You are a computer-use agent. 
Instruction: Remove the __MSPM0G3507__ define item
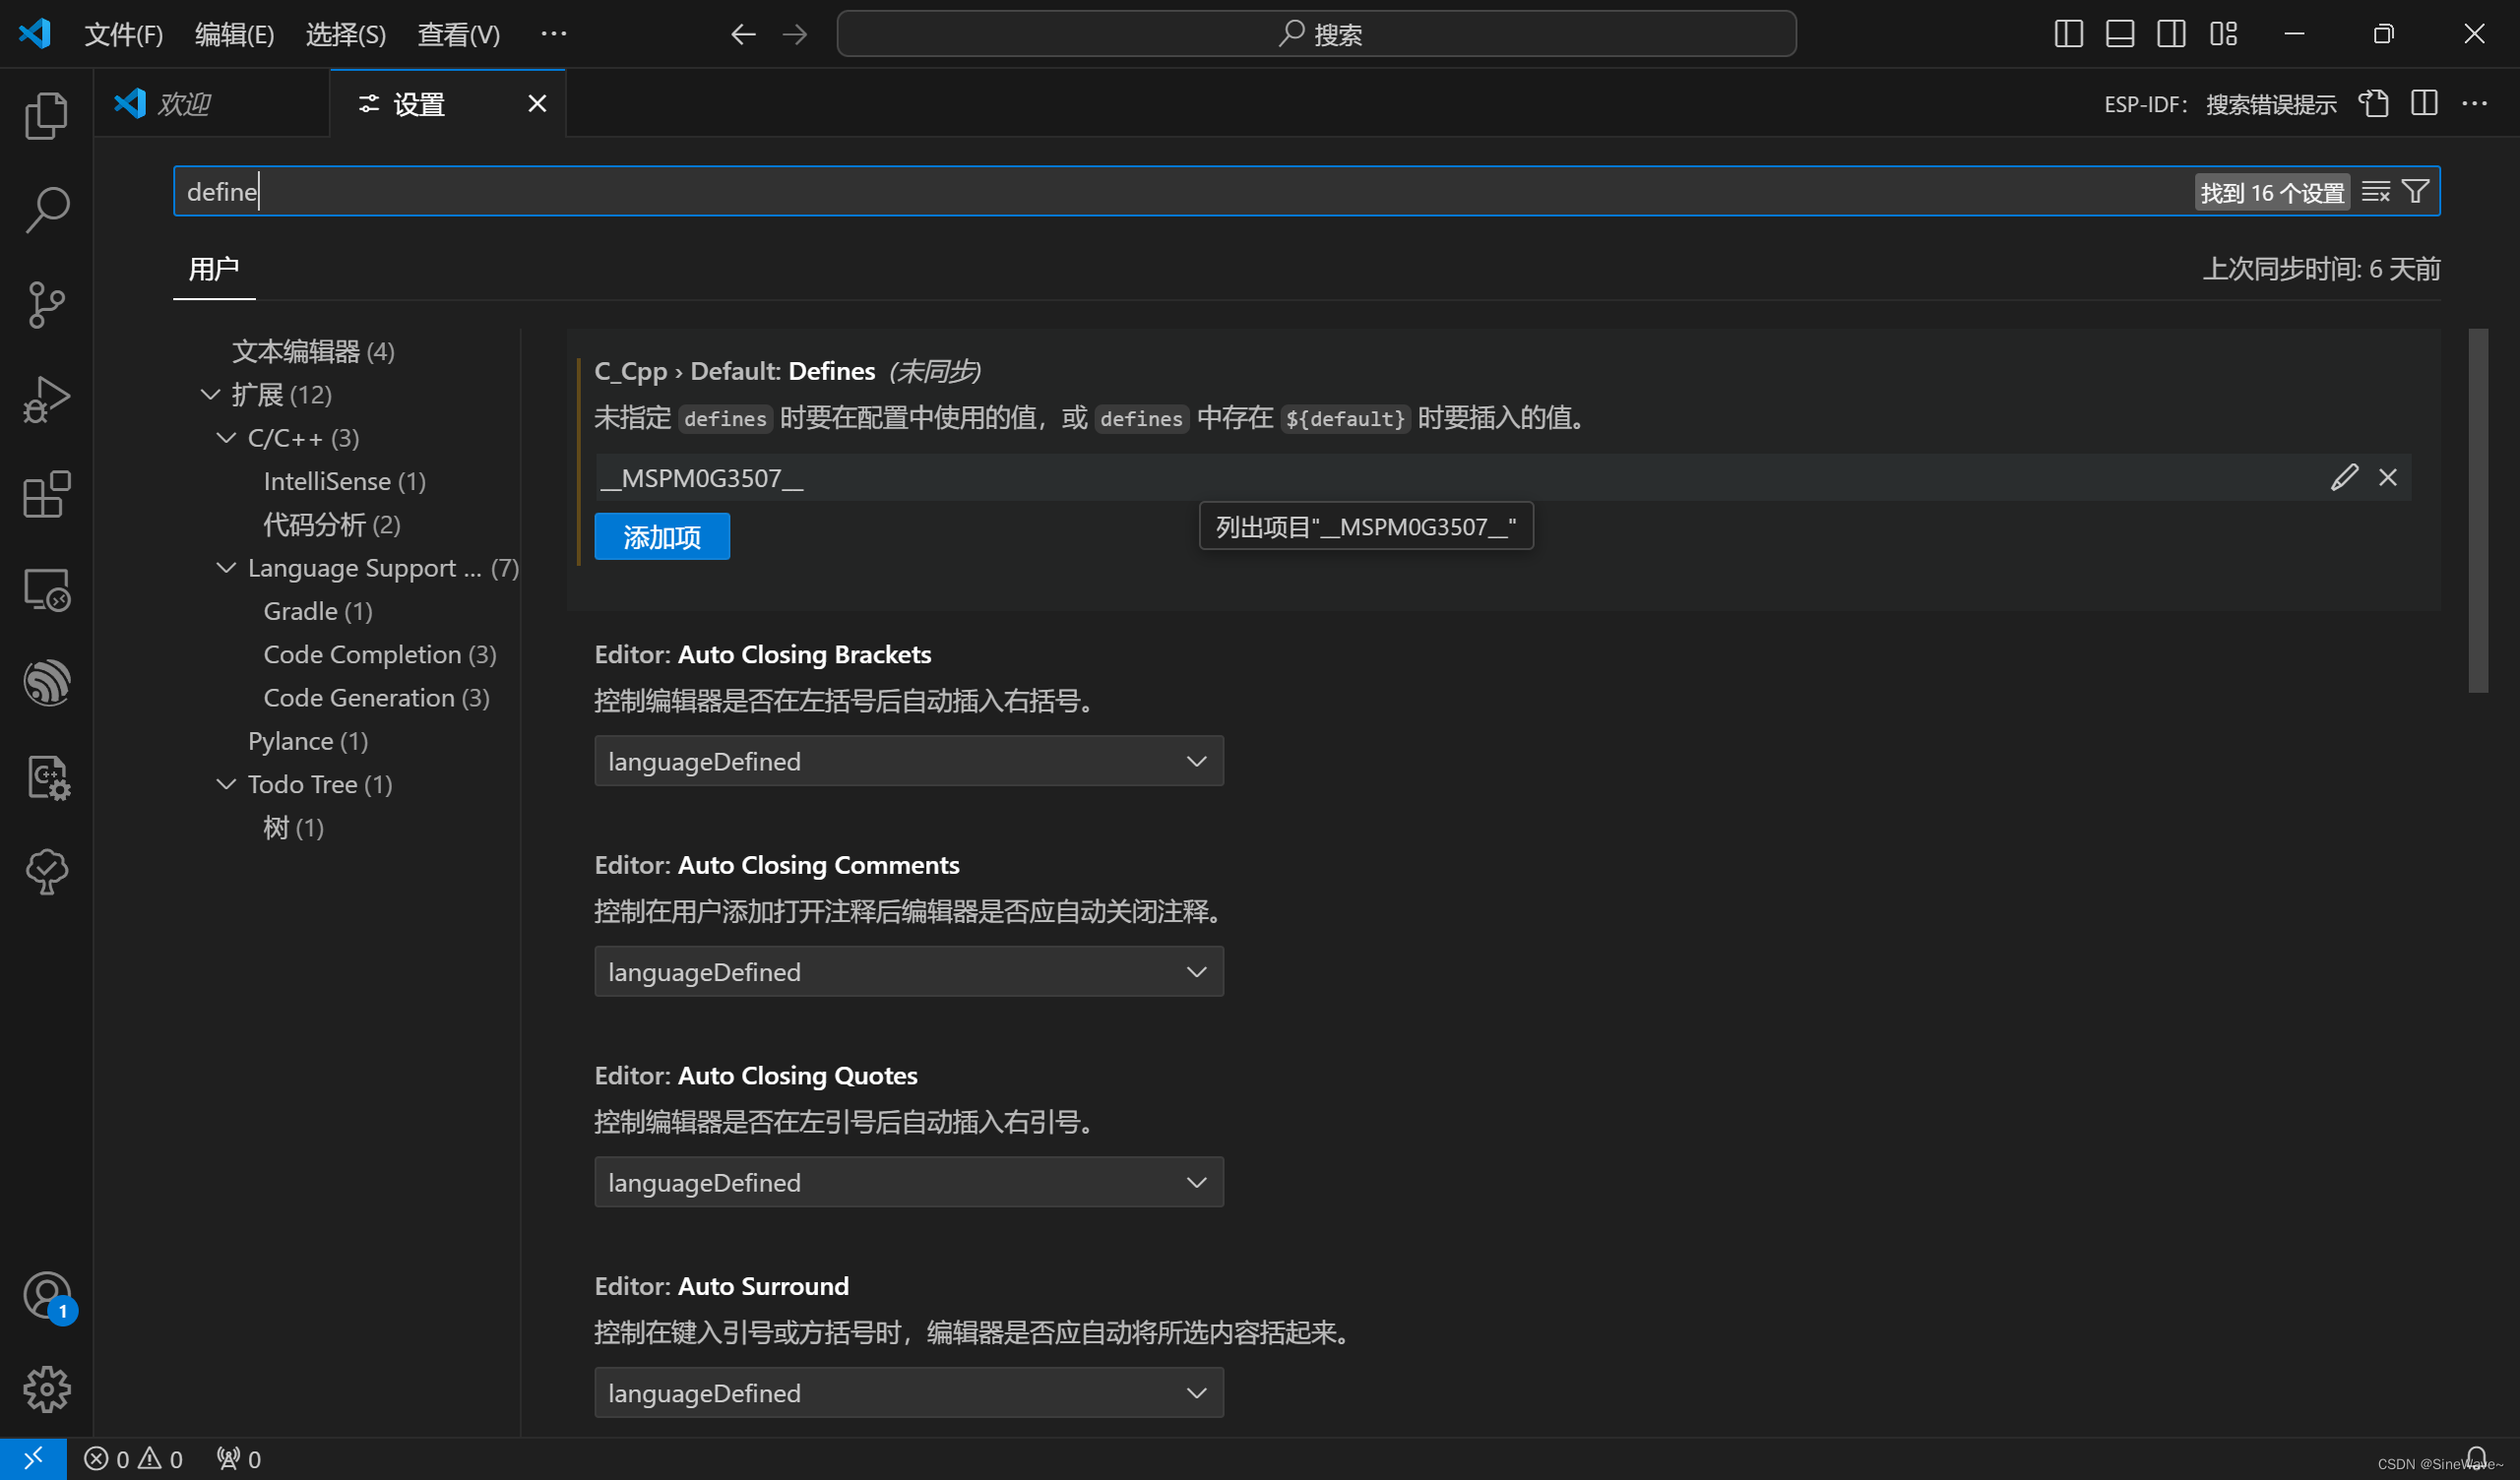(2388, 477)
